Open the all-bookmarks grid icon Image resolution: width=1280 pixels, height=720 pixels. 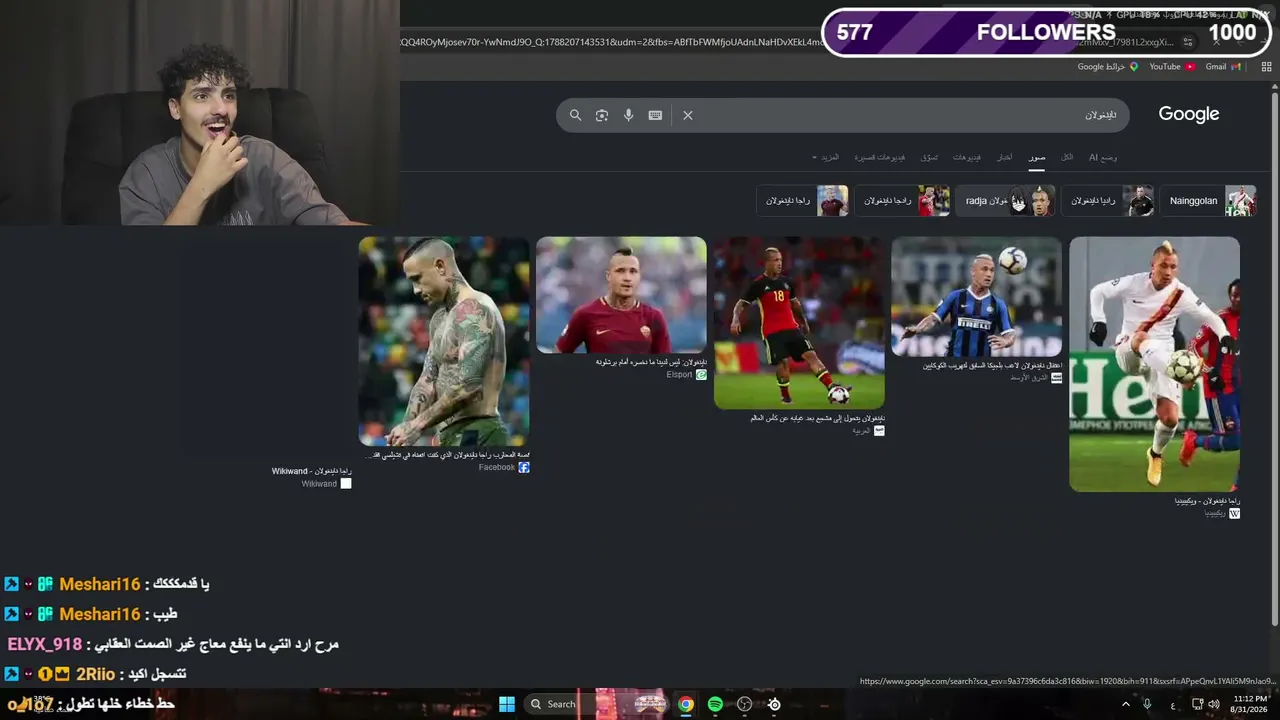[1266, 67]
